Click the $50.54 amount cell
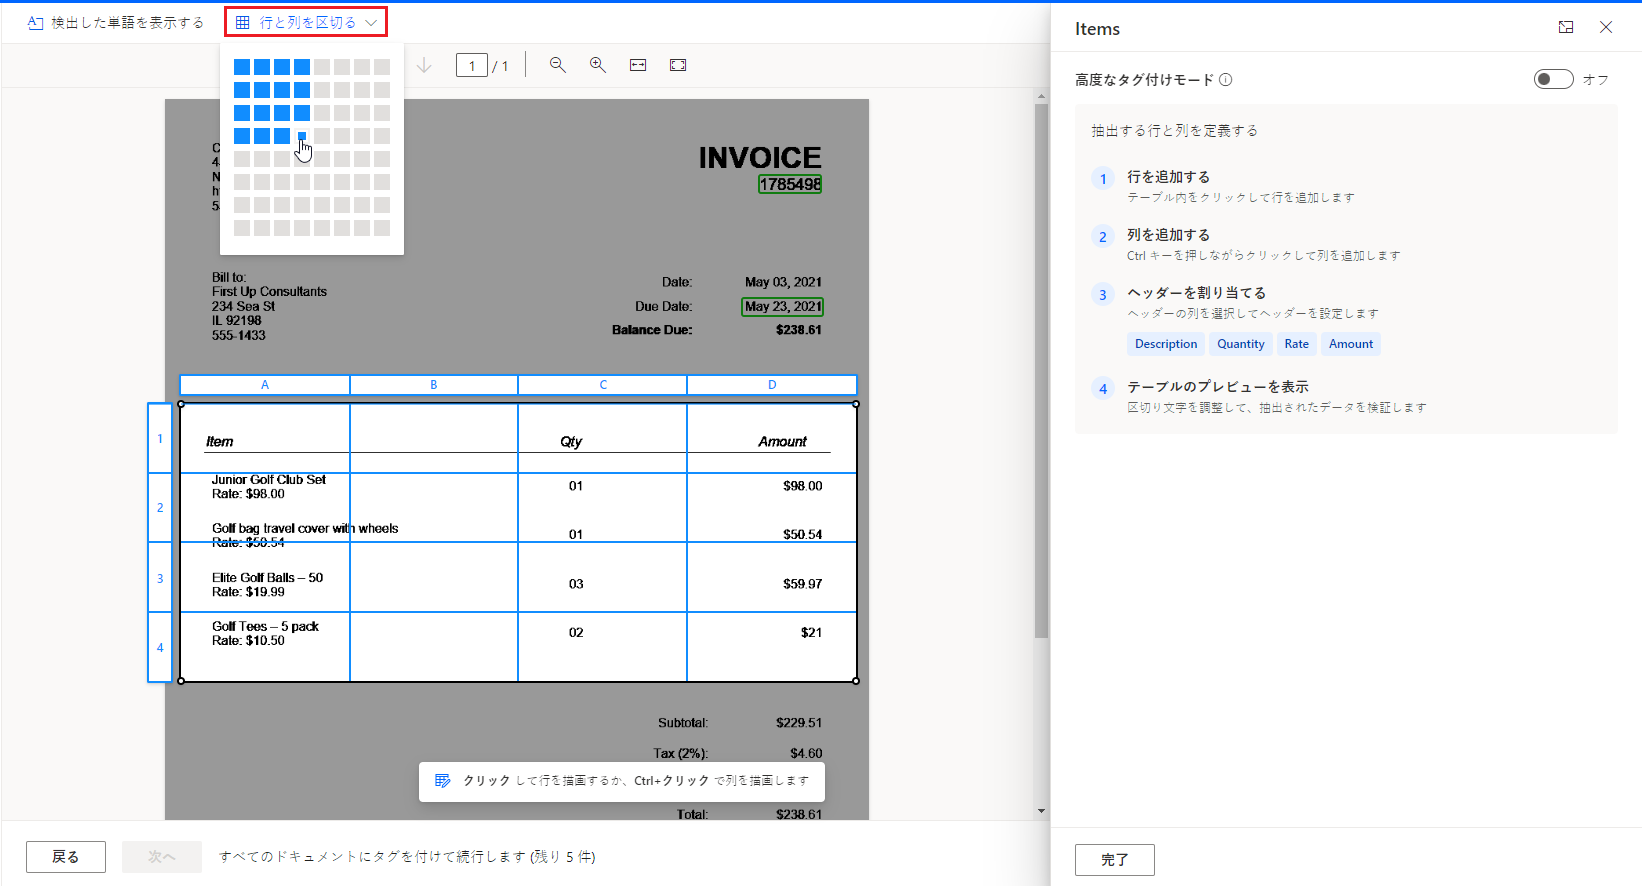Image resolution: width=1642 pixels, height=886 pixels. tap(802, 535)
